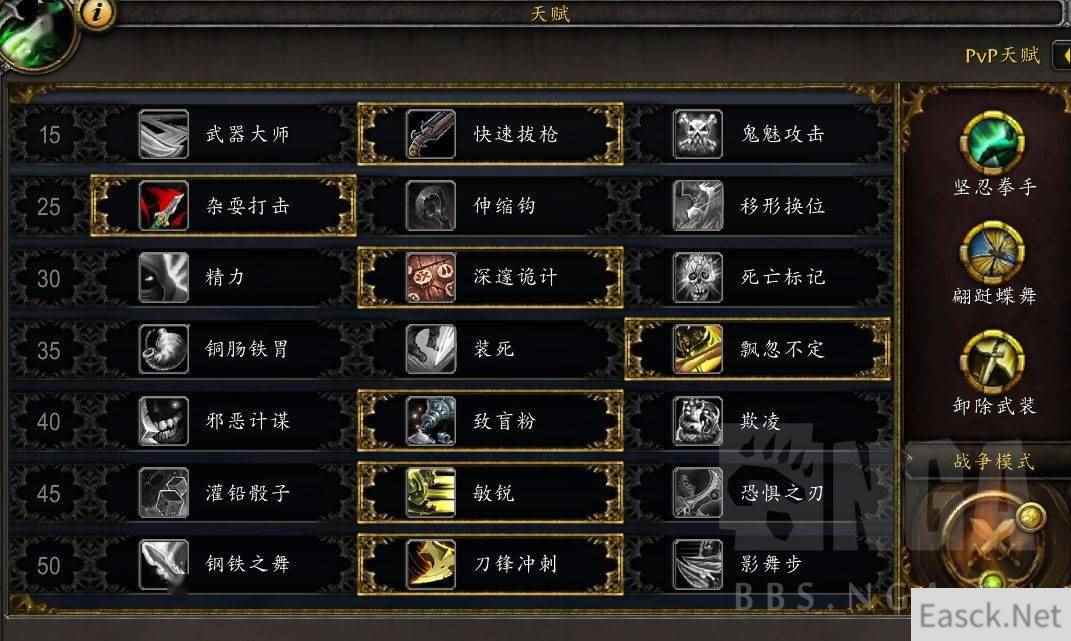Open the 翩跹蝶舞 PvP talent slot
The width and height of the screenshot is (1071, 641).
[992, 253]
